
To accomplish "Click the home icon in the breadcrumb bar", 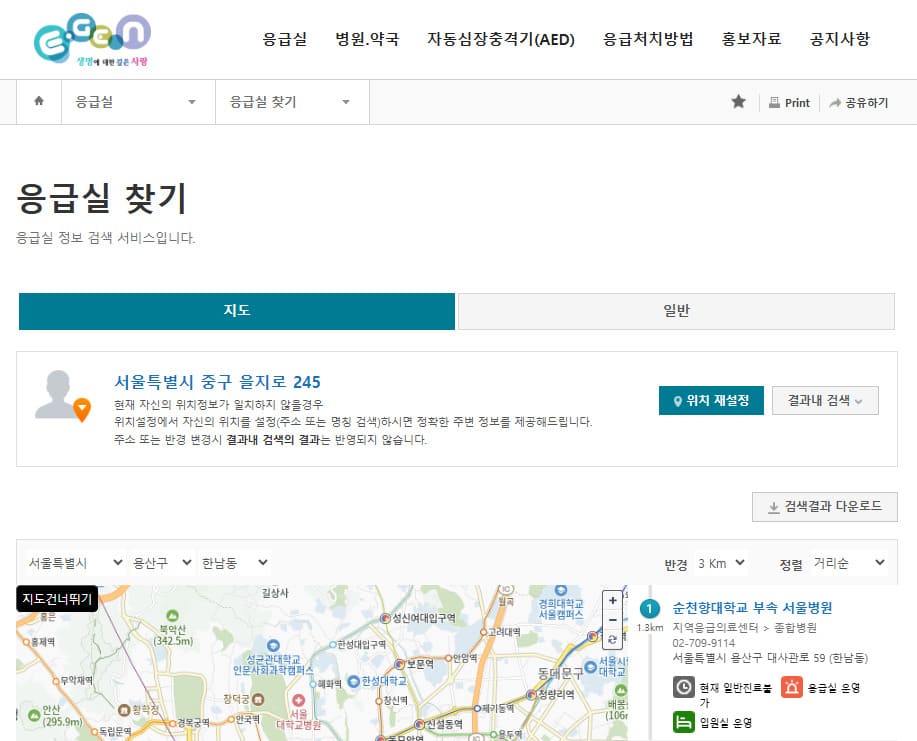I will tap(39, 101).
